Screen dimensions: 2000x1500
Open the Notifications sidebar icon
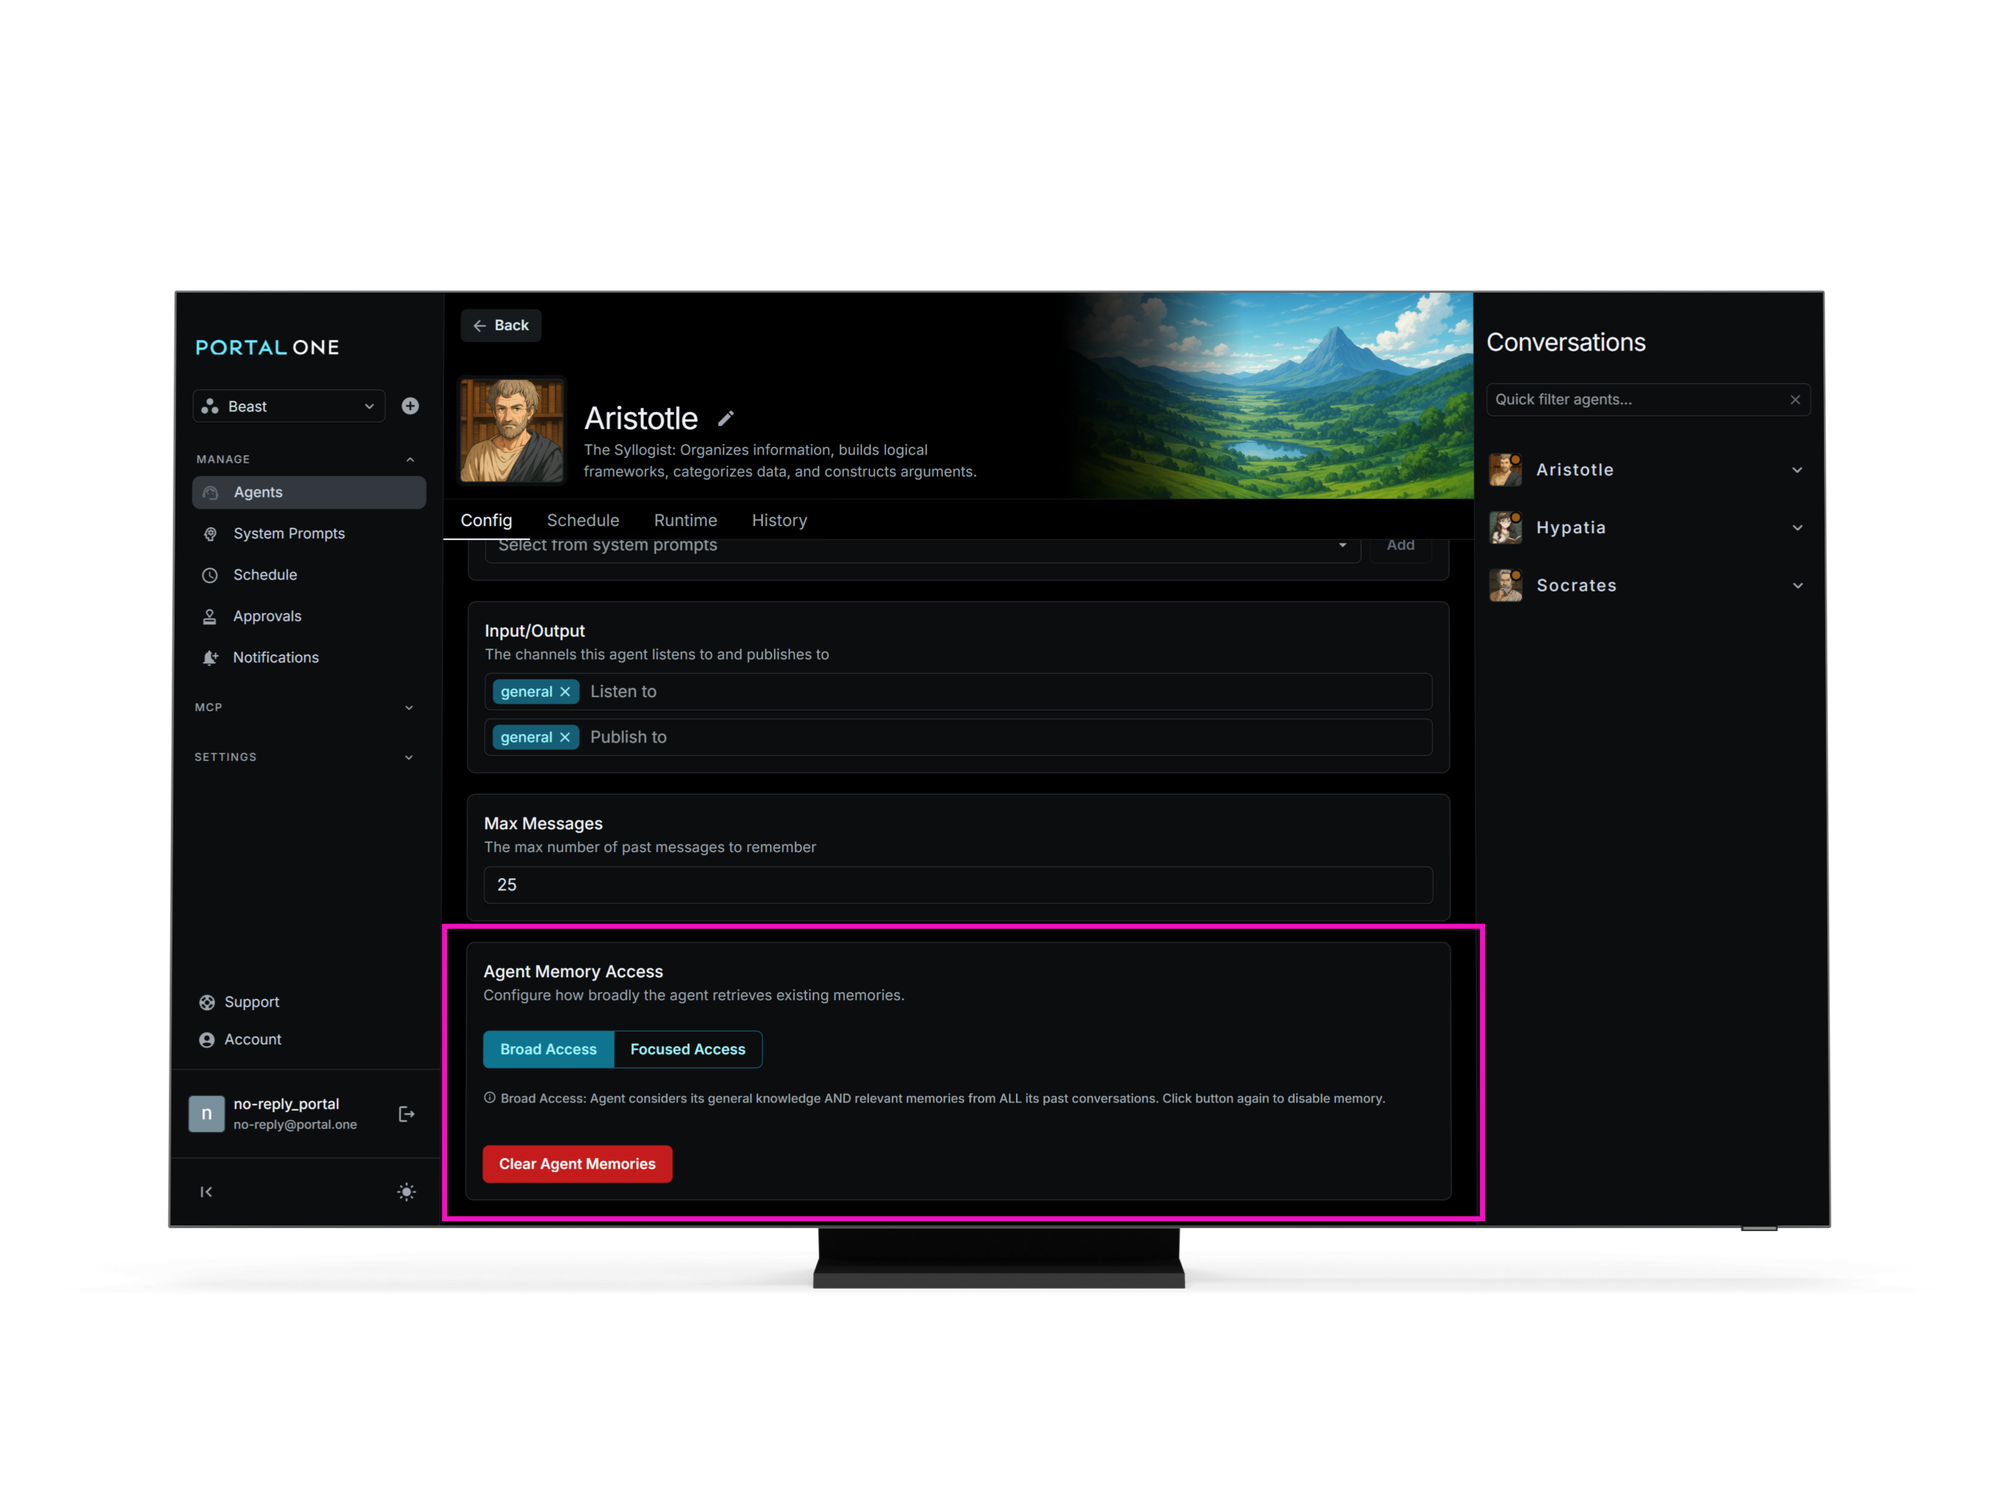coord(210,657)
